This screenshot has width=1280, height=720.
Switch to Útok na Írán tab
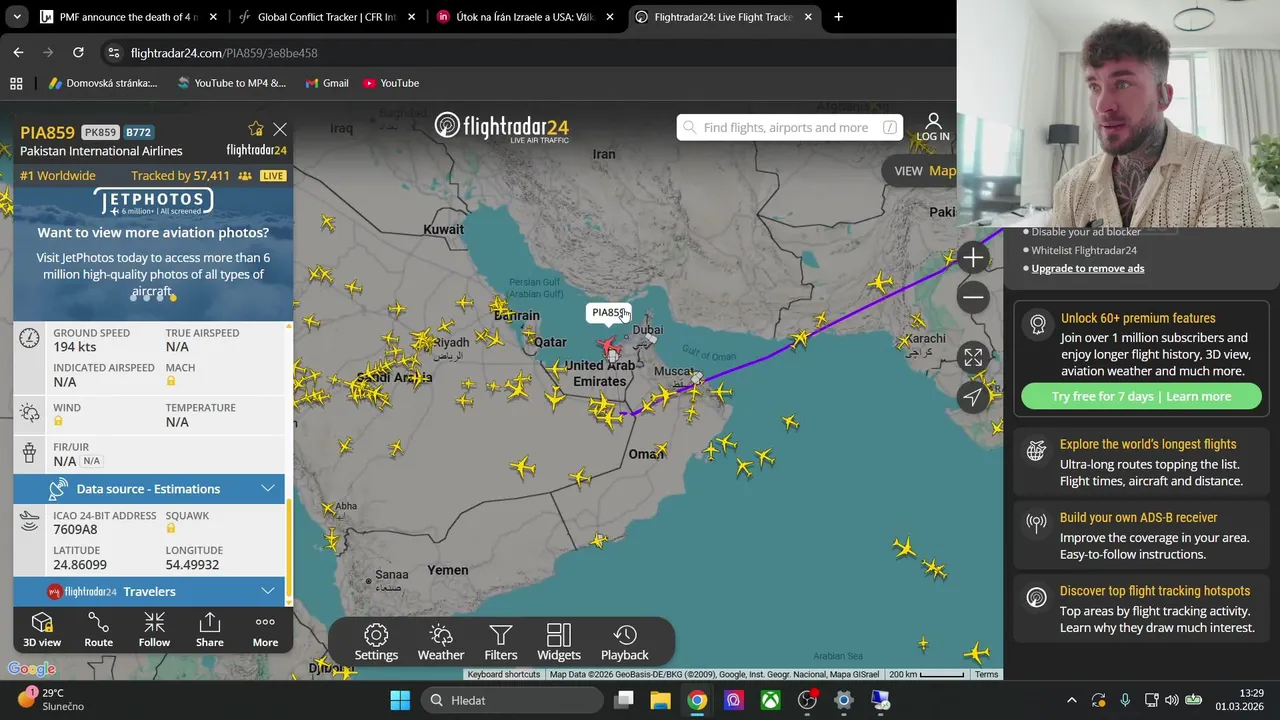525,17
